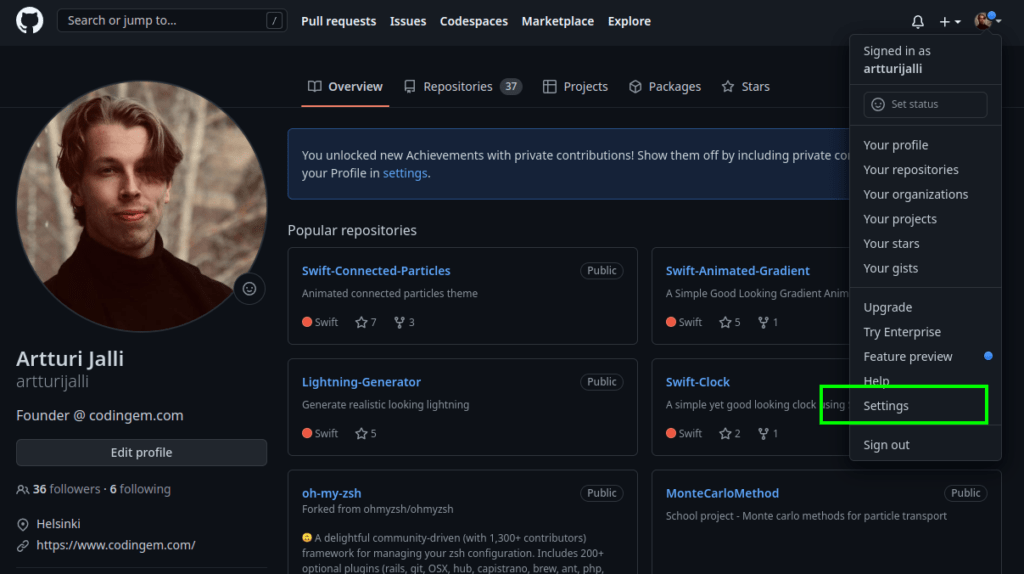Open Pull requests in top navigation
The image size is (1024, 574).
tap(338, 21)
